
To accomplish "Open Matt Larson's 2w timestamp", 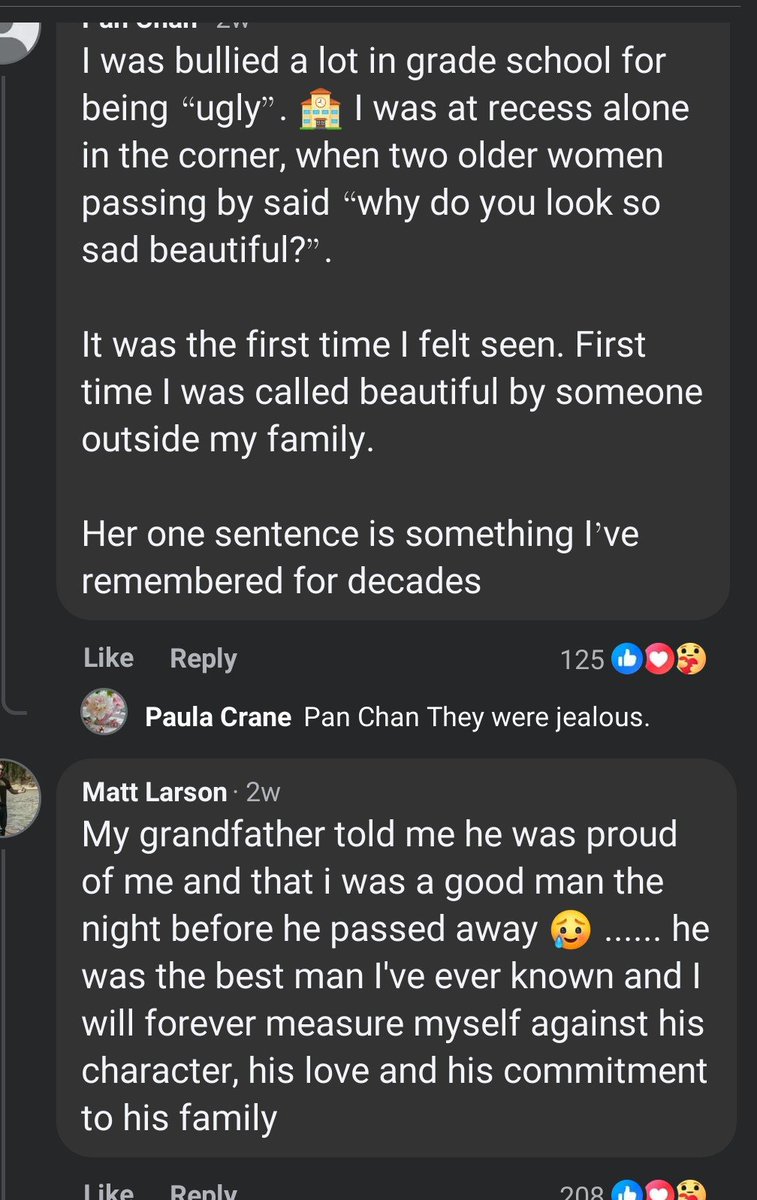I will pyautogui.click(x=263, y=793).
